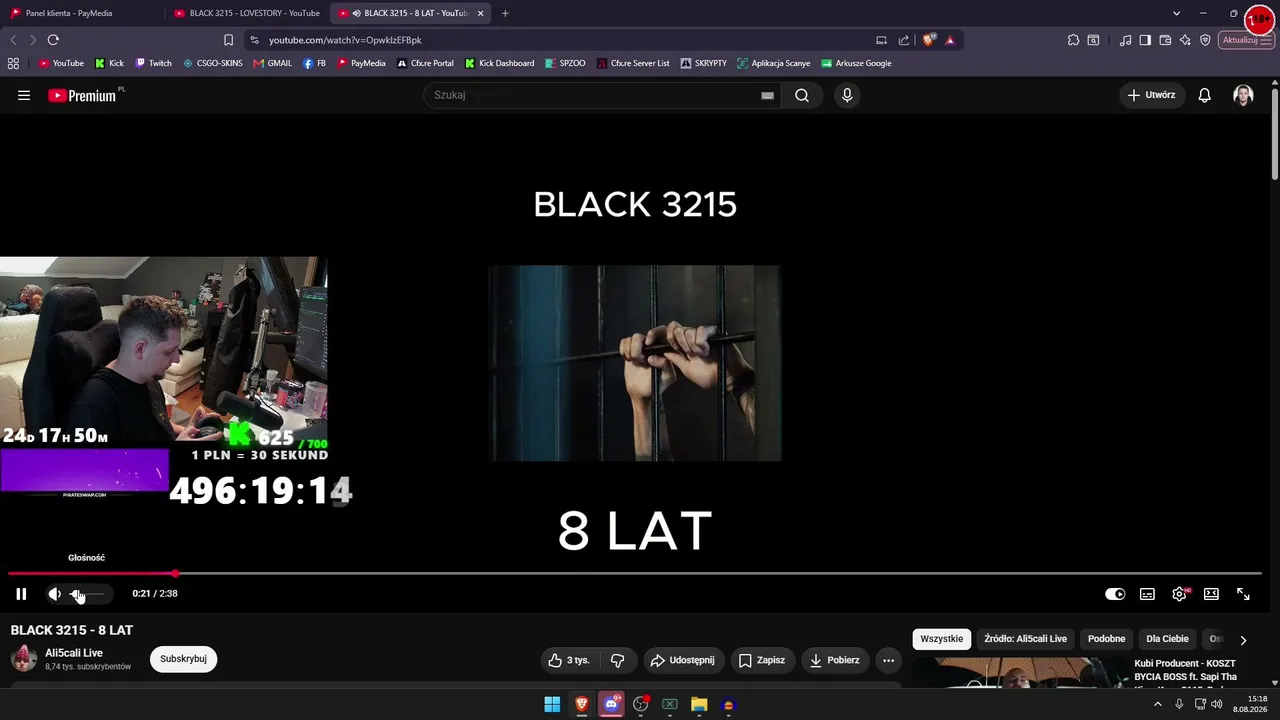Viewport: 1280px width, 720px height.
Task: Open the browser extensions puzzle icon
Action: (x=1073, y=40)
